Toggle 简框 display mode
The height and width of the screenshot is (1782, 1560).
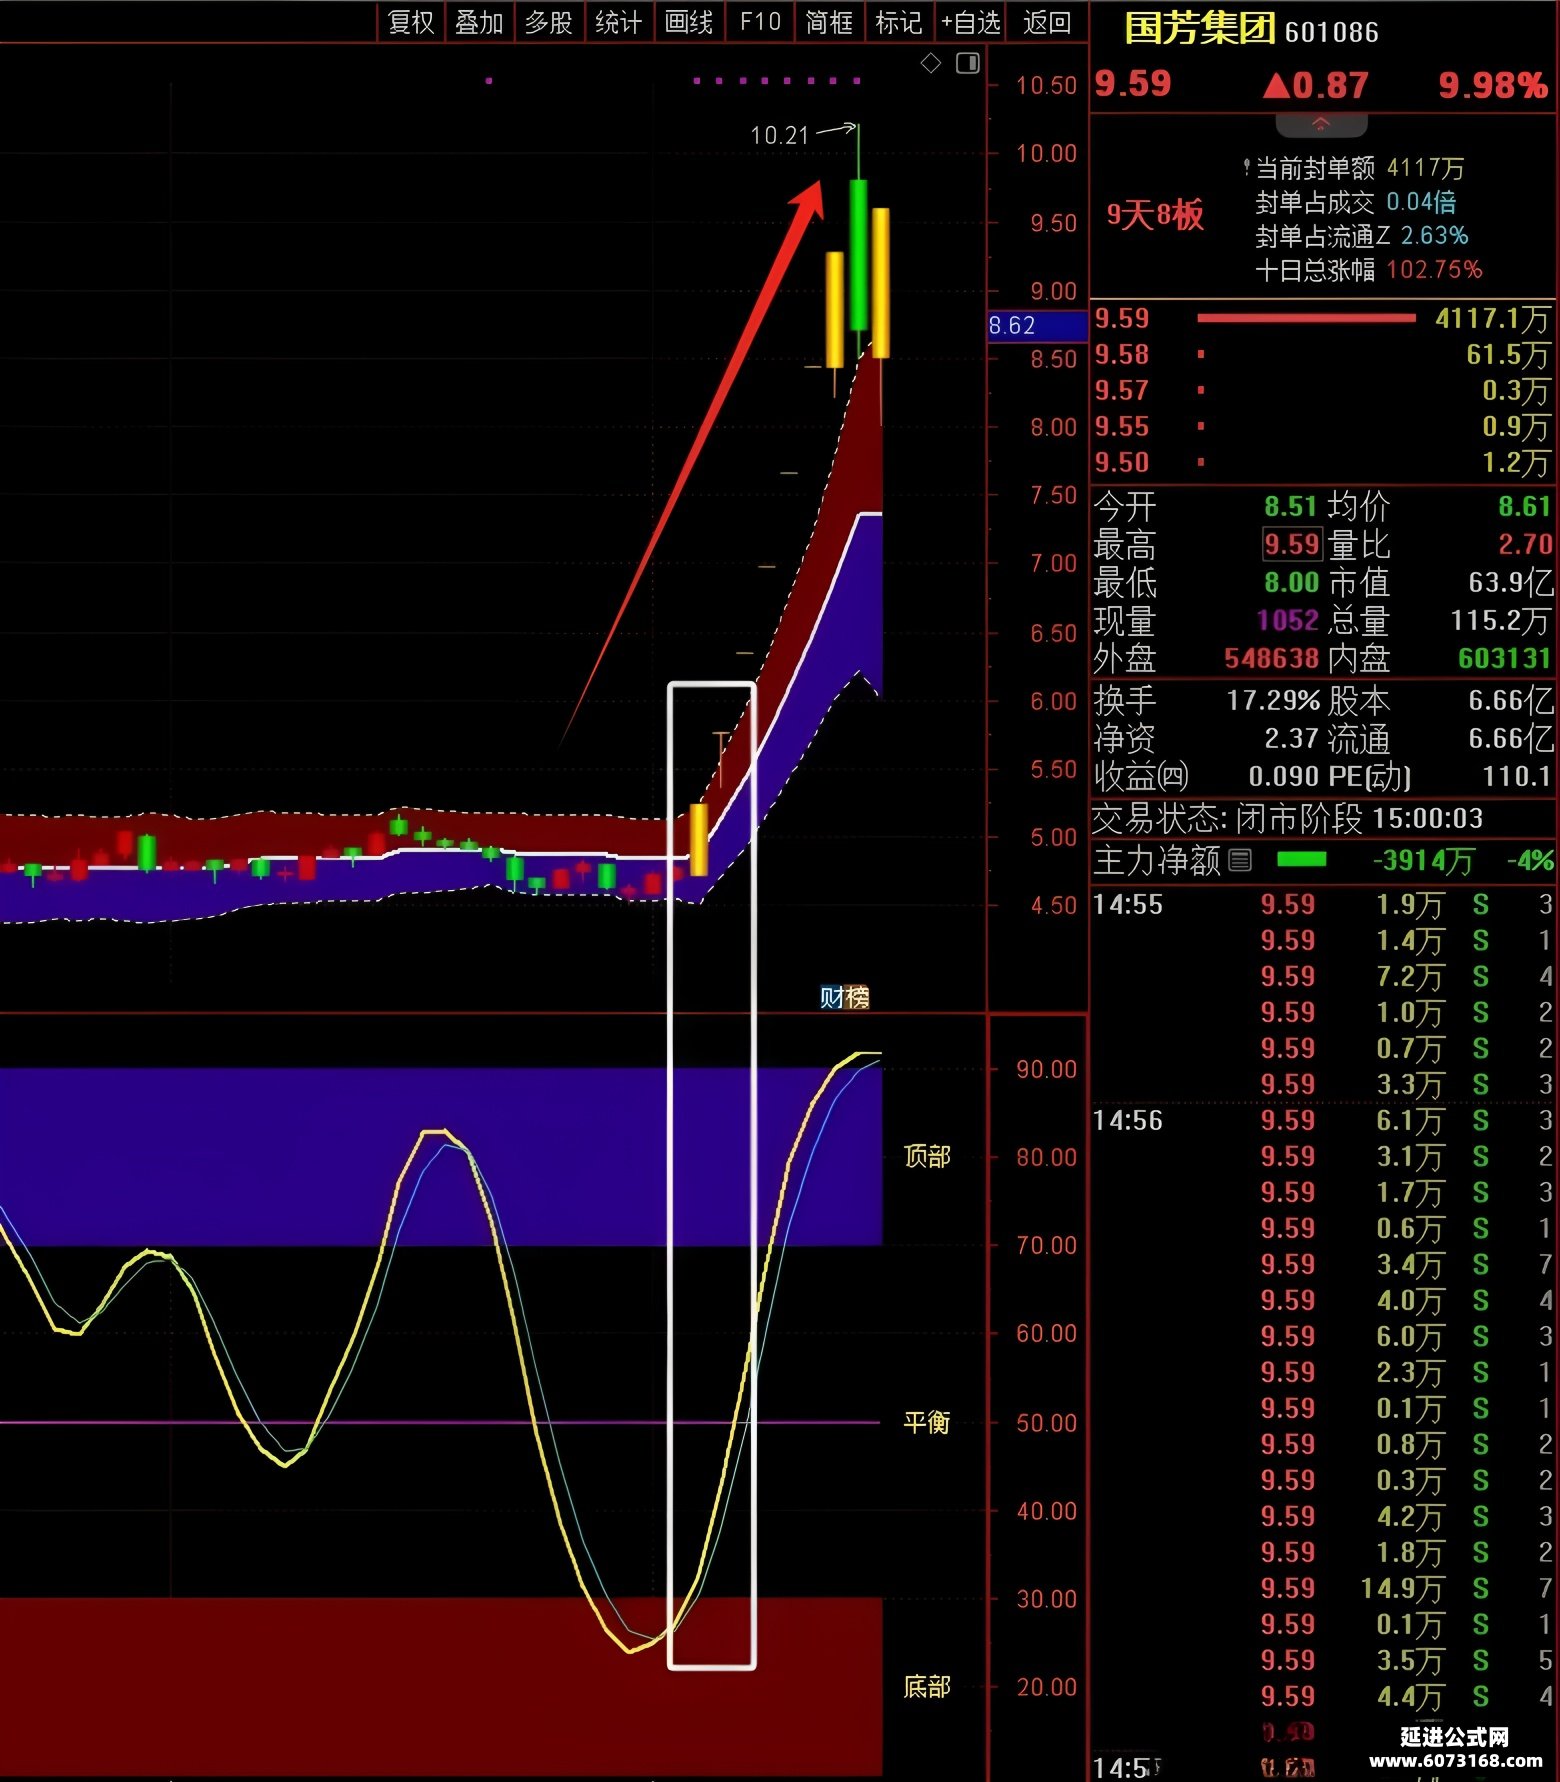[x=829, y=22]
